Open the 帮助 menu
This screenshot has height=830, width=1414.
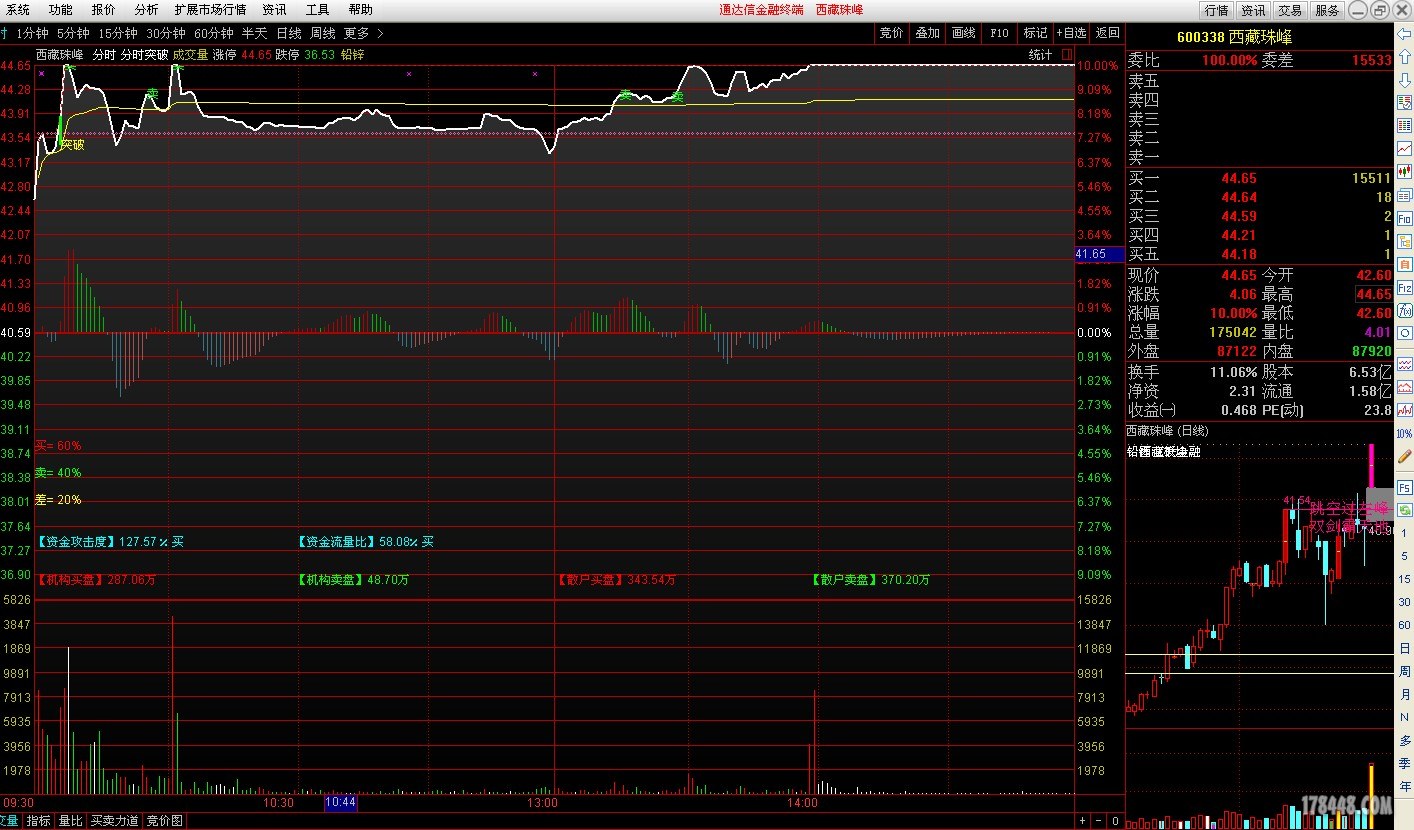point(360,9)
